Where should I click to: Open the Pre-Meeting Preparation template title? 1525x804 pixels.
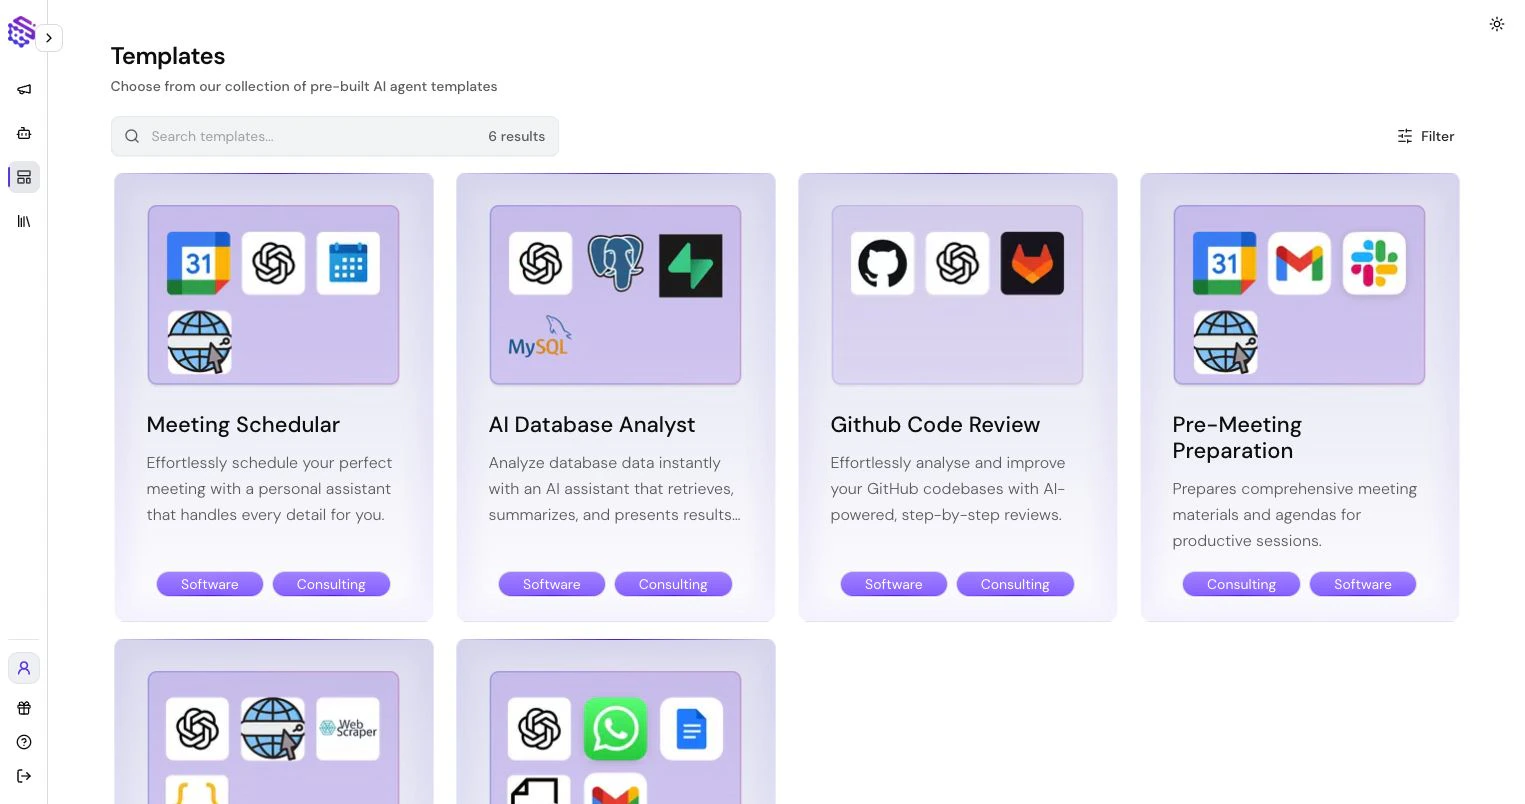(x=1237, y=438)
